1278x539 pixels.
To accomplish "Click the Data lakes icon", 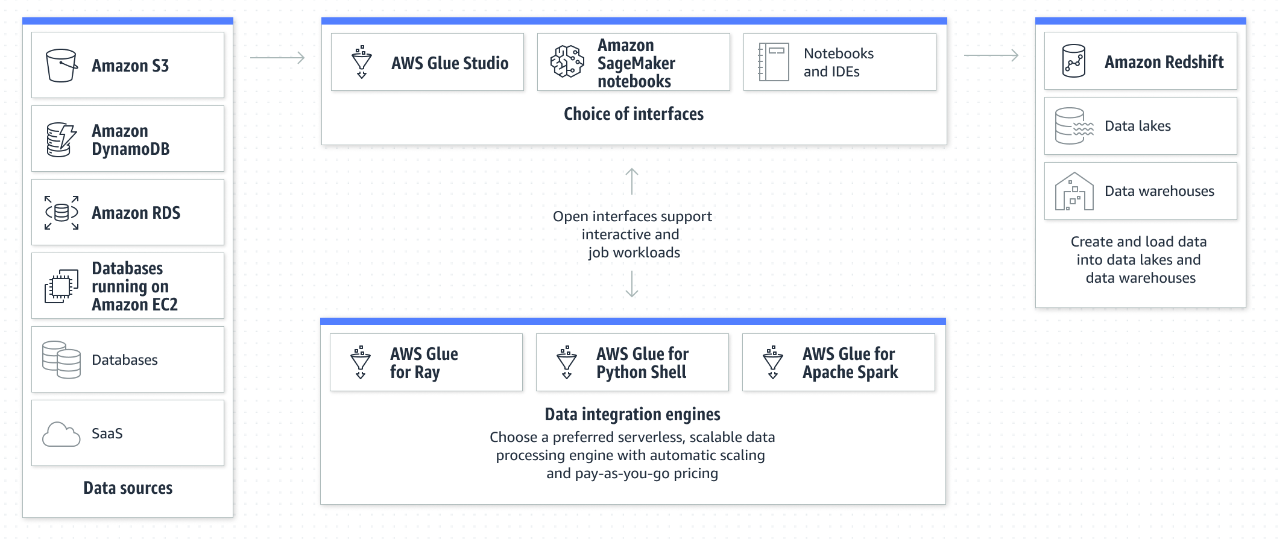I will coord(1074,126).
